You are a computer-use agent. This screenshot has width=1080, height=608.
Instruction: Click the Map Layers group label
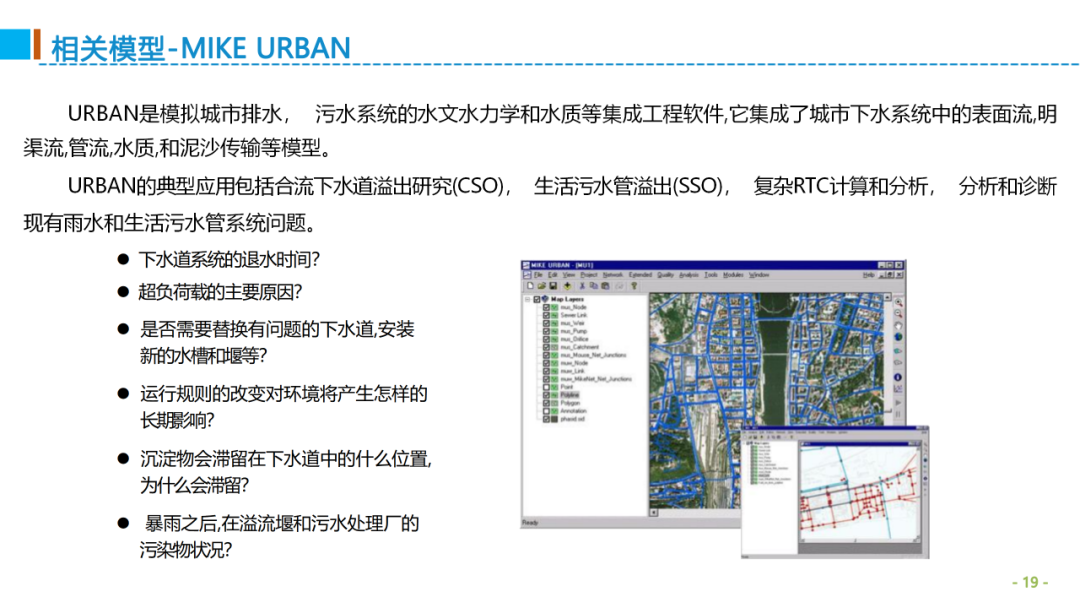click(x=568, y=300)
